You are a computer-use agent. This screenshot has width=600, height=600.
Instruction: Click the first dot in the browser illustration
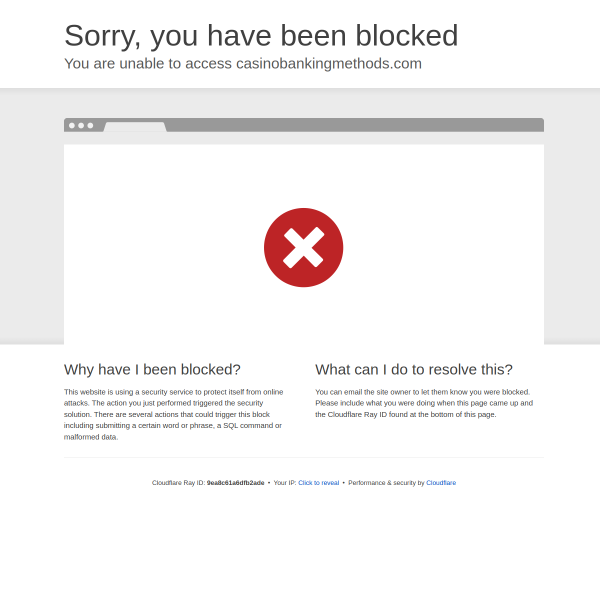[72, 126]
